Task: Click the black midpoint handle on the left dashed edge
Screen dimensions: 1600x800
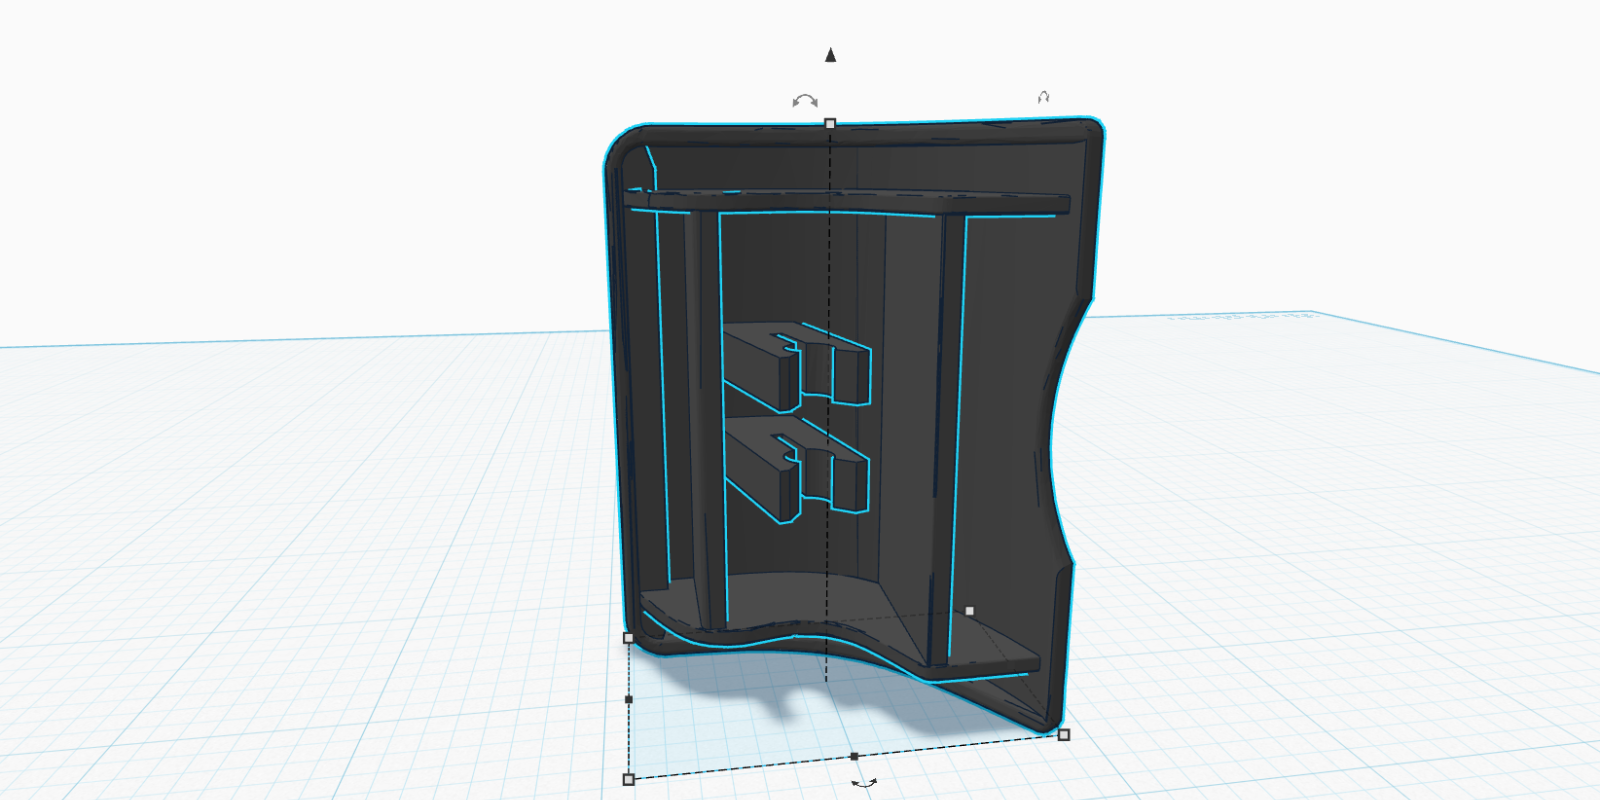Action: tap(628, 699)
